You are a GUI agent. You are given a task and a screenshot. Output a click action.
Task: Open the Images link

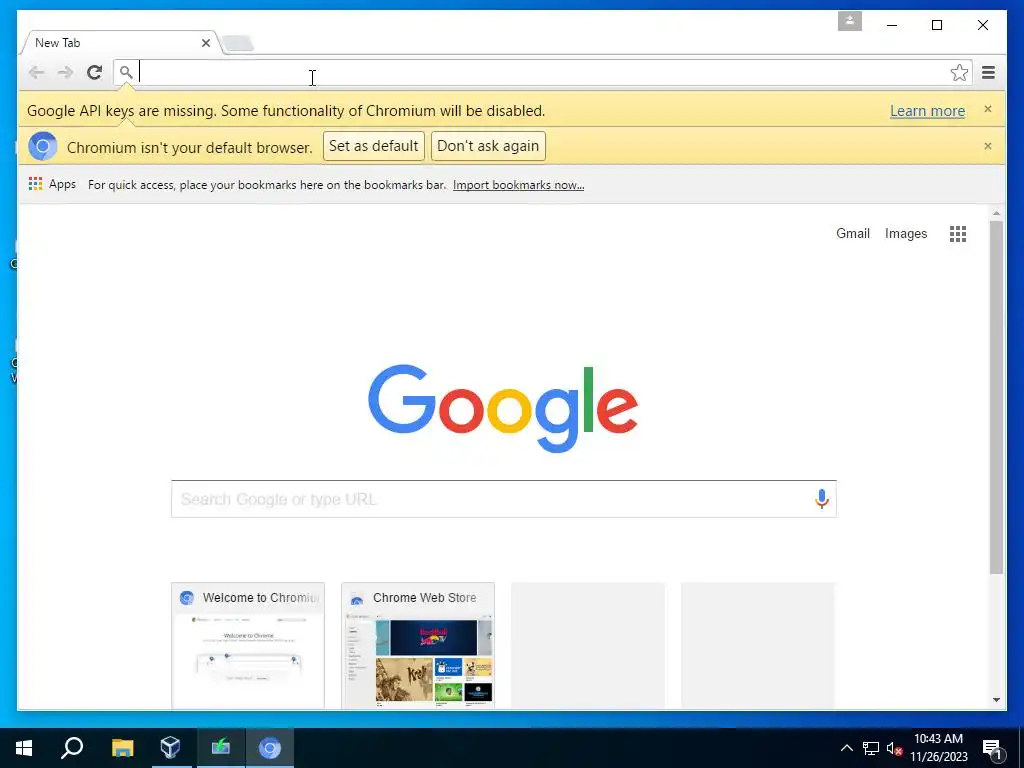coord(906,233)
